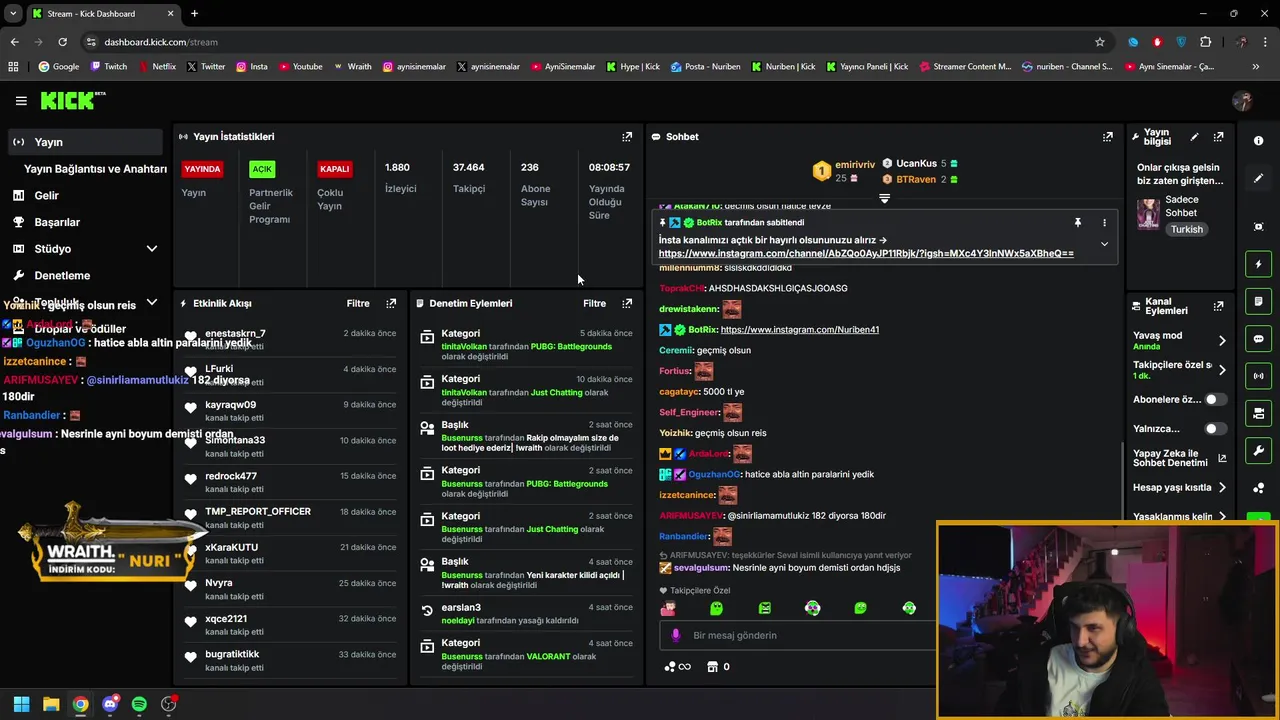Image resolution: width=1280 pixels, height=720 pixels.
Task: Click the browser address bar
Action: coord(590,42)
